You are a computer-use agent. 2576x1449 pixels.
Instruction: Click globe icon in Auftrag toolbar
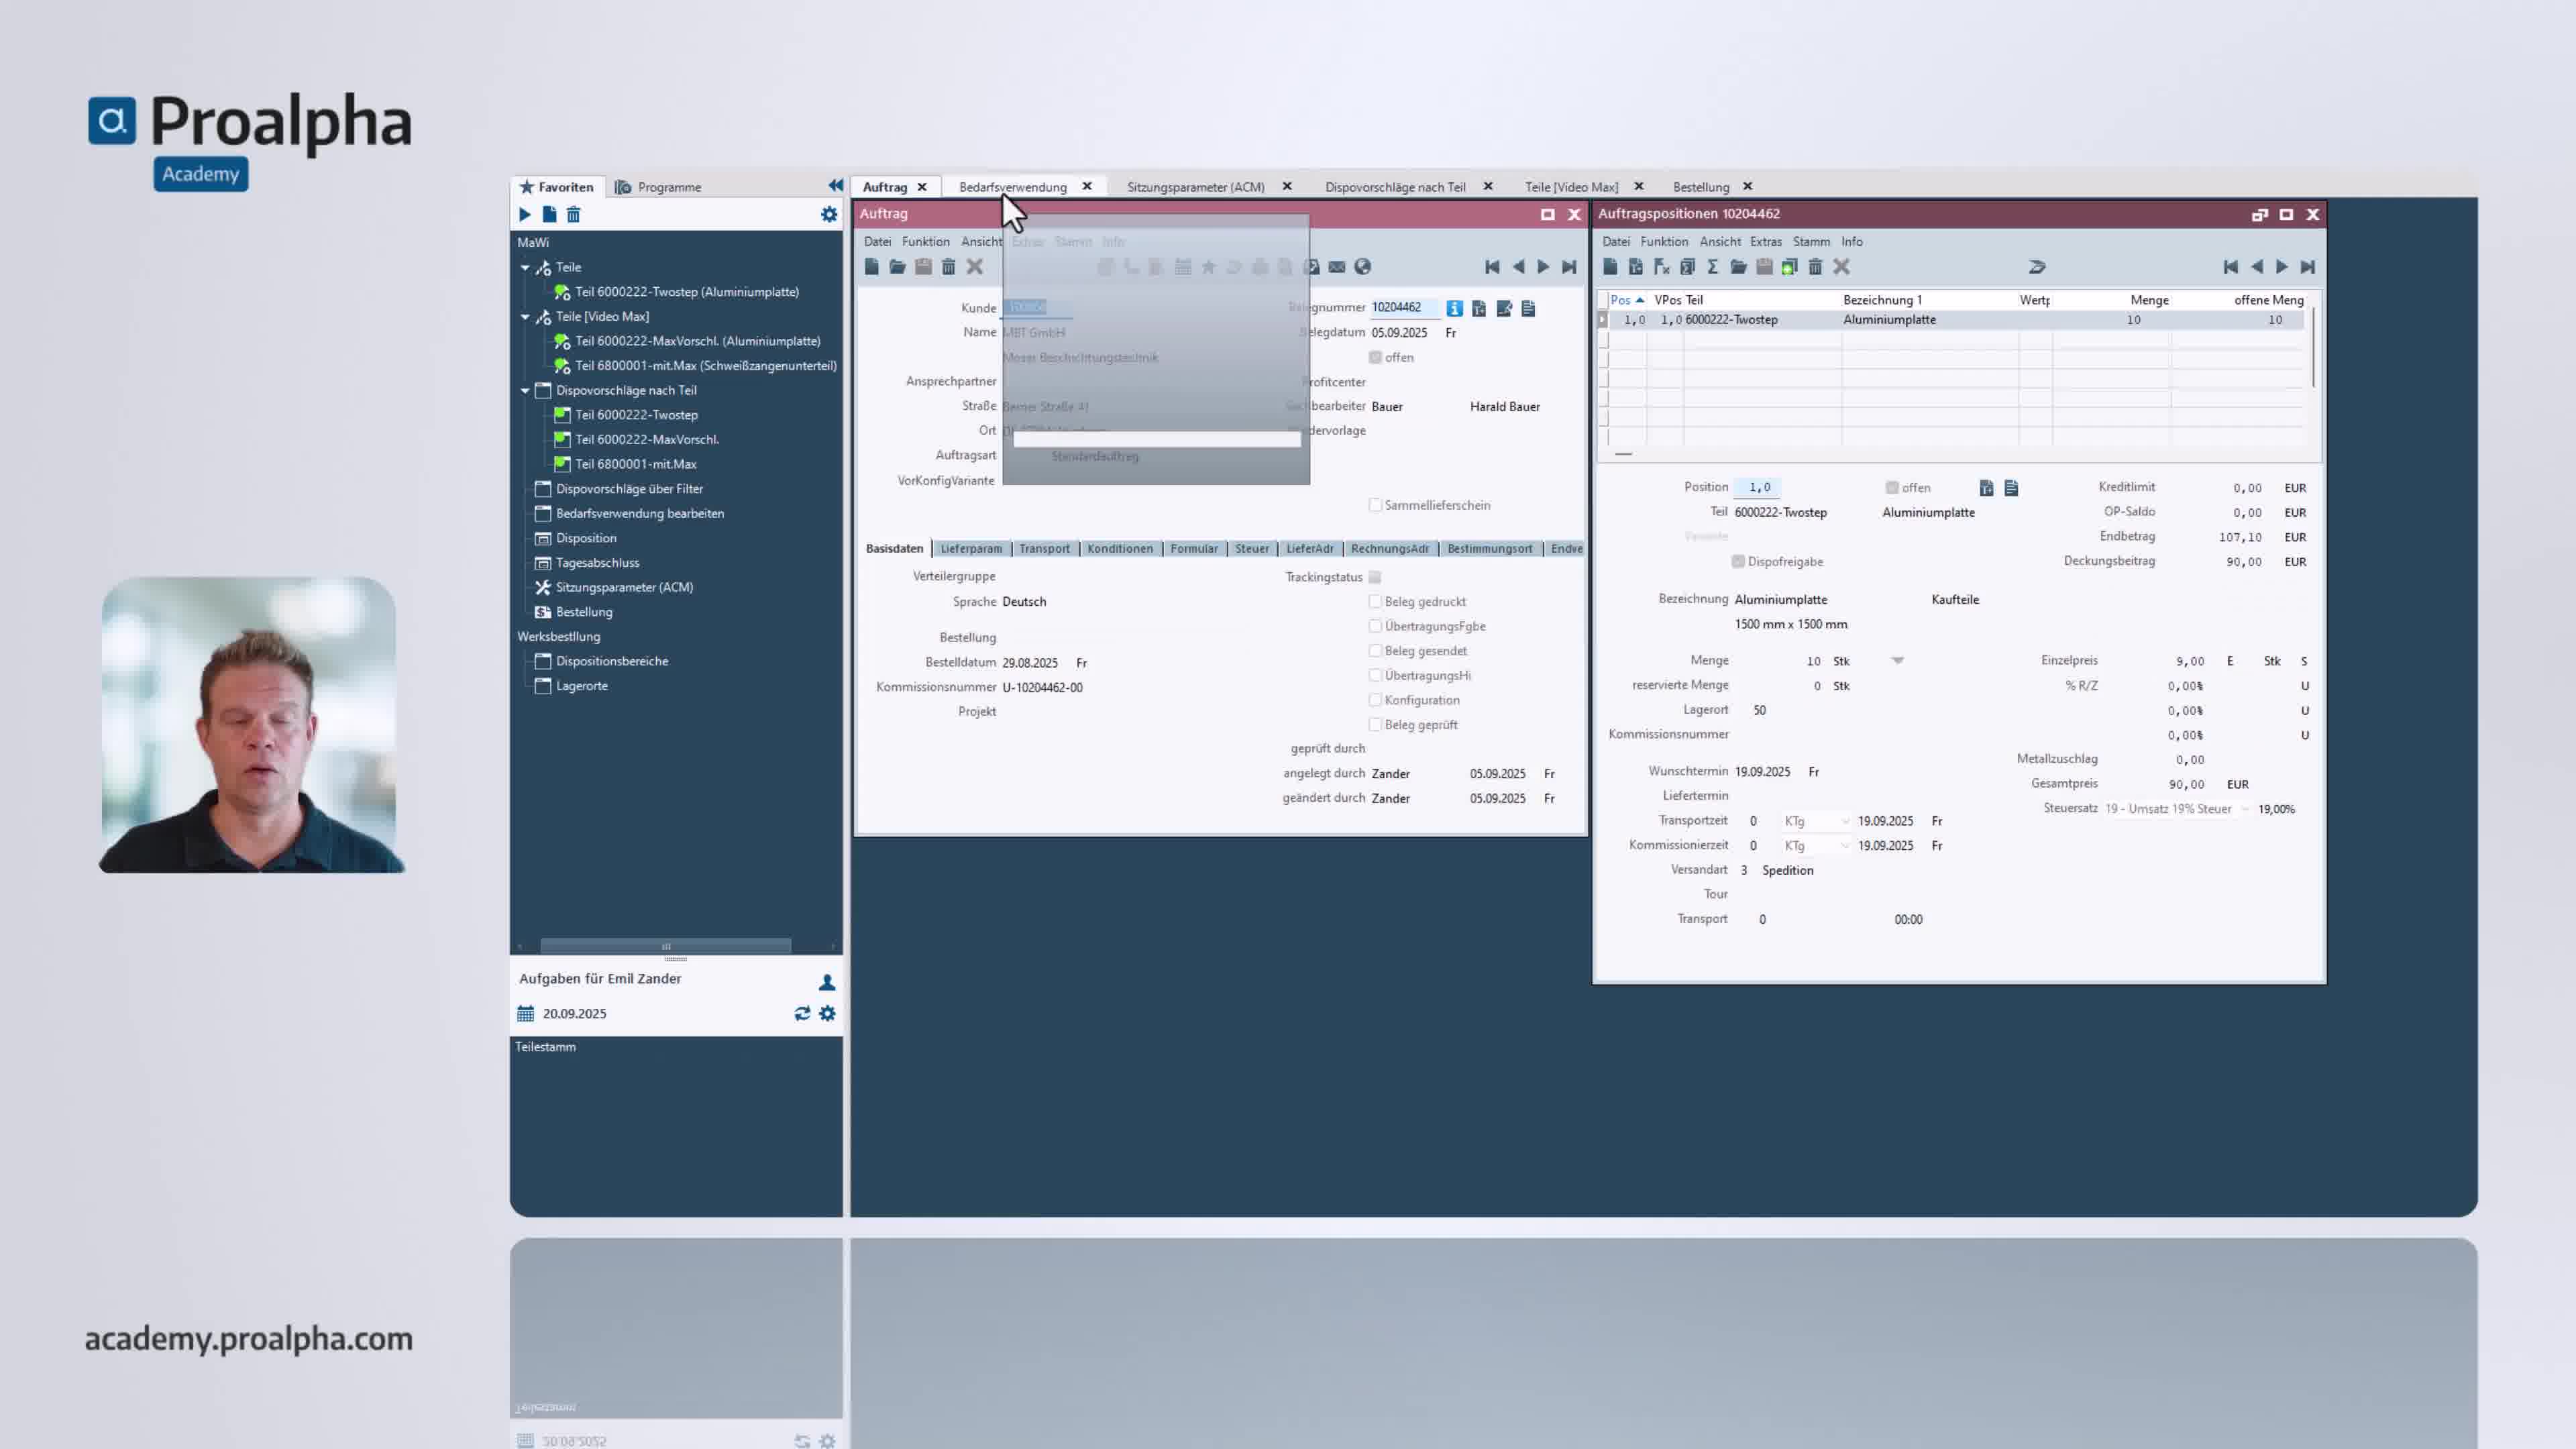tap(1362, 267)
